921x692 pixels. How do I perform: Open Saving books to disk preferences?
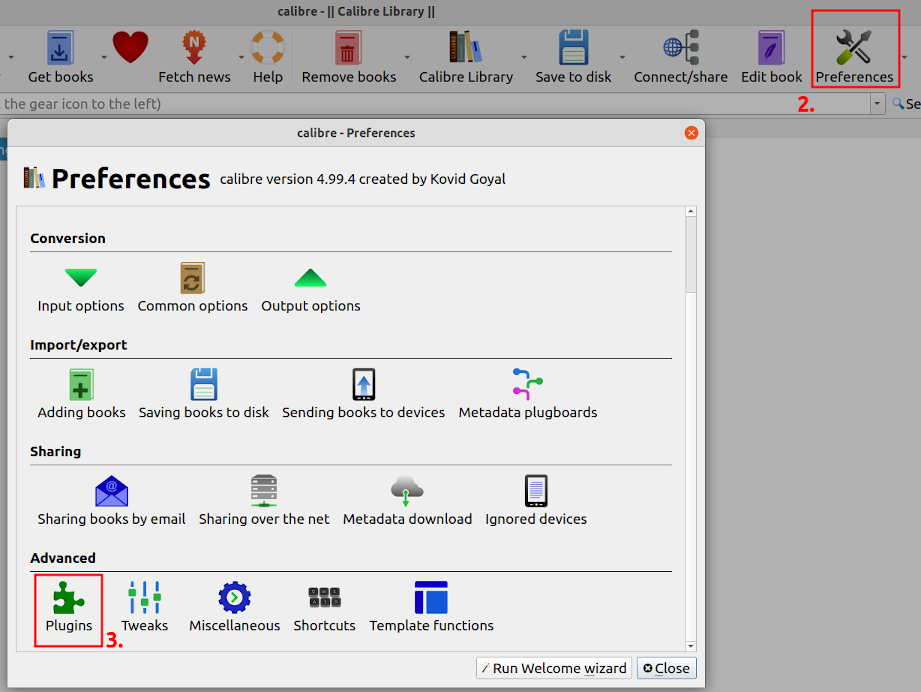[x=204, y=395]
